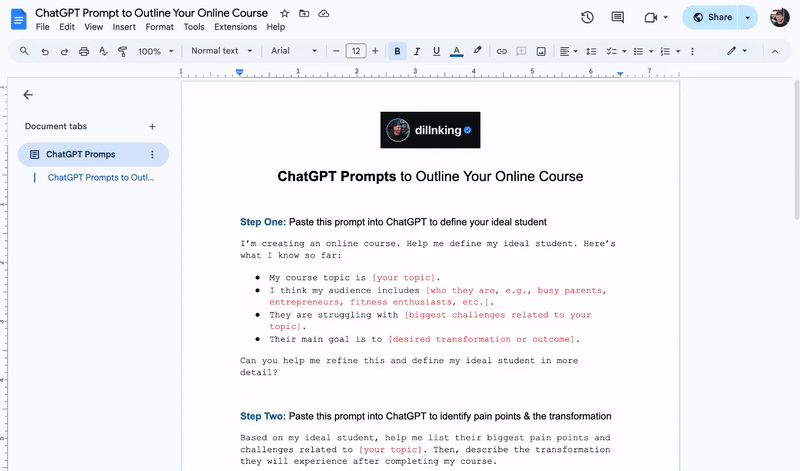Open the text color picker

(x=457, y=51)
